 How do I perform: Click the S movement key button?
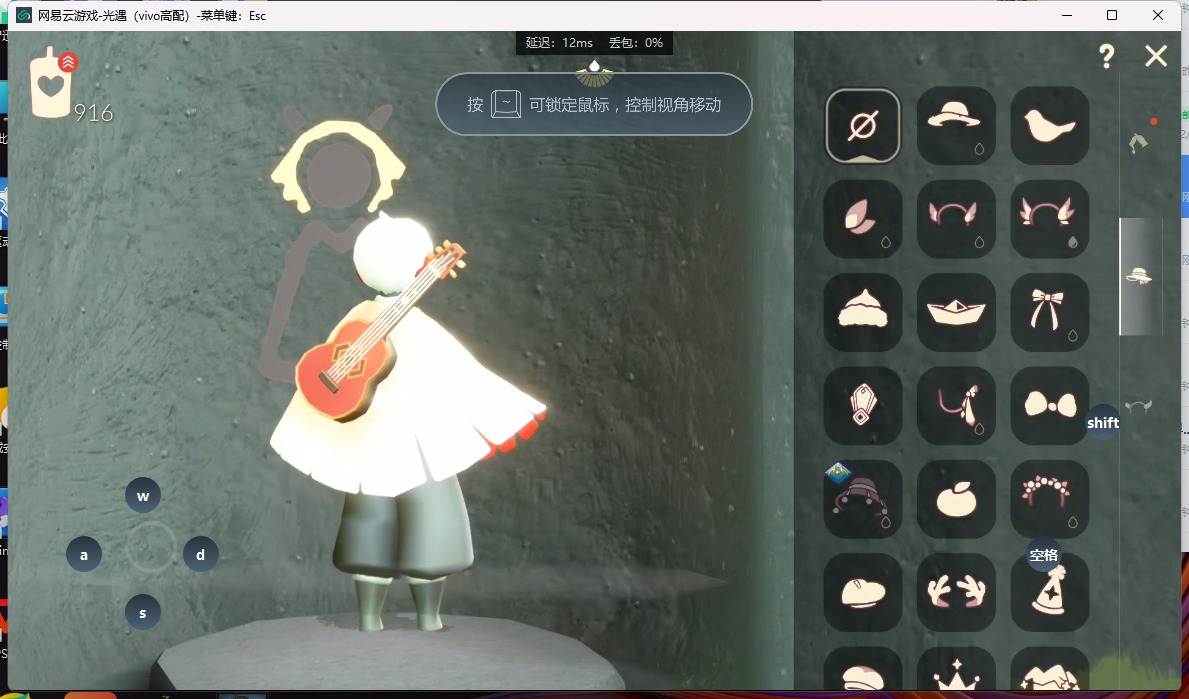coord(143,613)
